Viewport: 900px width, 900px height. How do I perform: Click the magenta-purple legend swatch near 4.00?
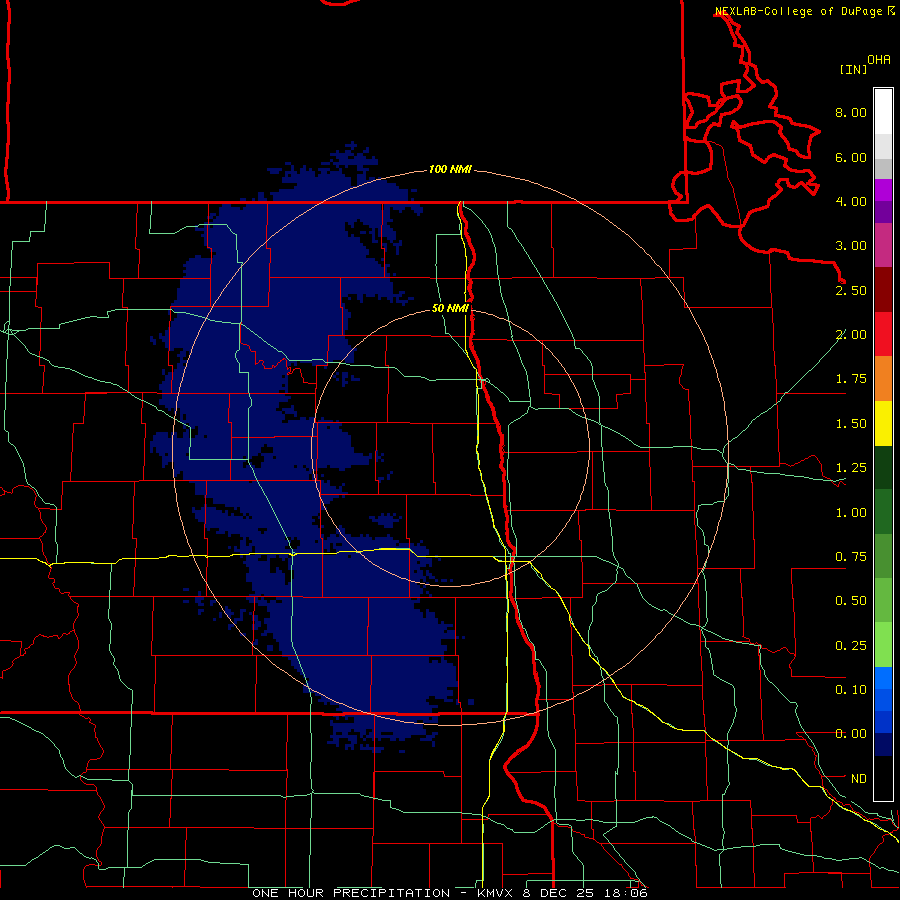pyautogui.click(x=883, y=190)
